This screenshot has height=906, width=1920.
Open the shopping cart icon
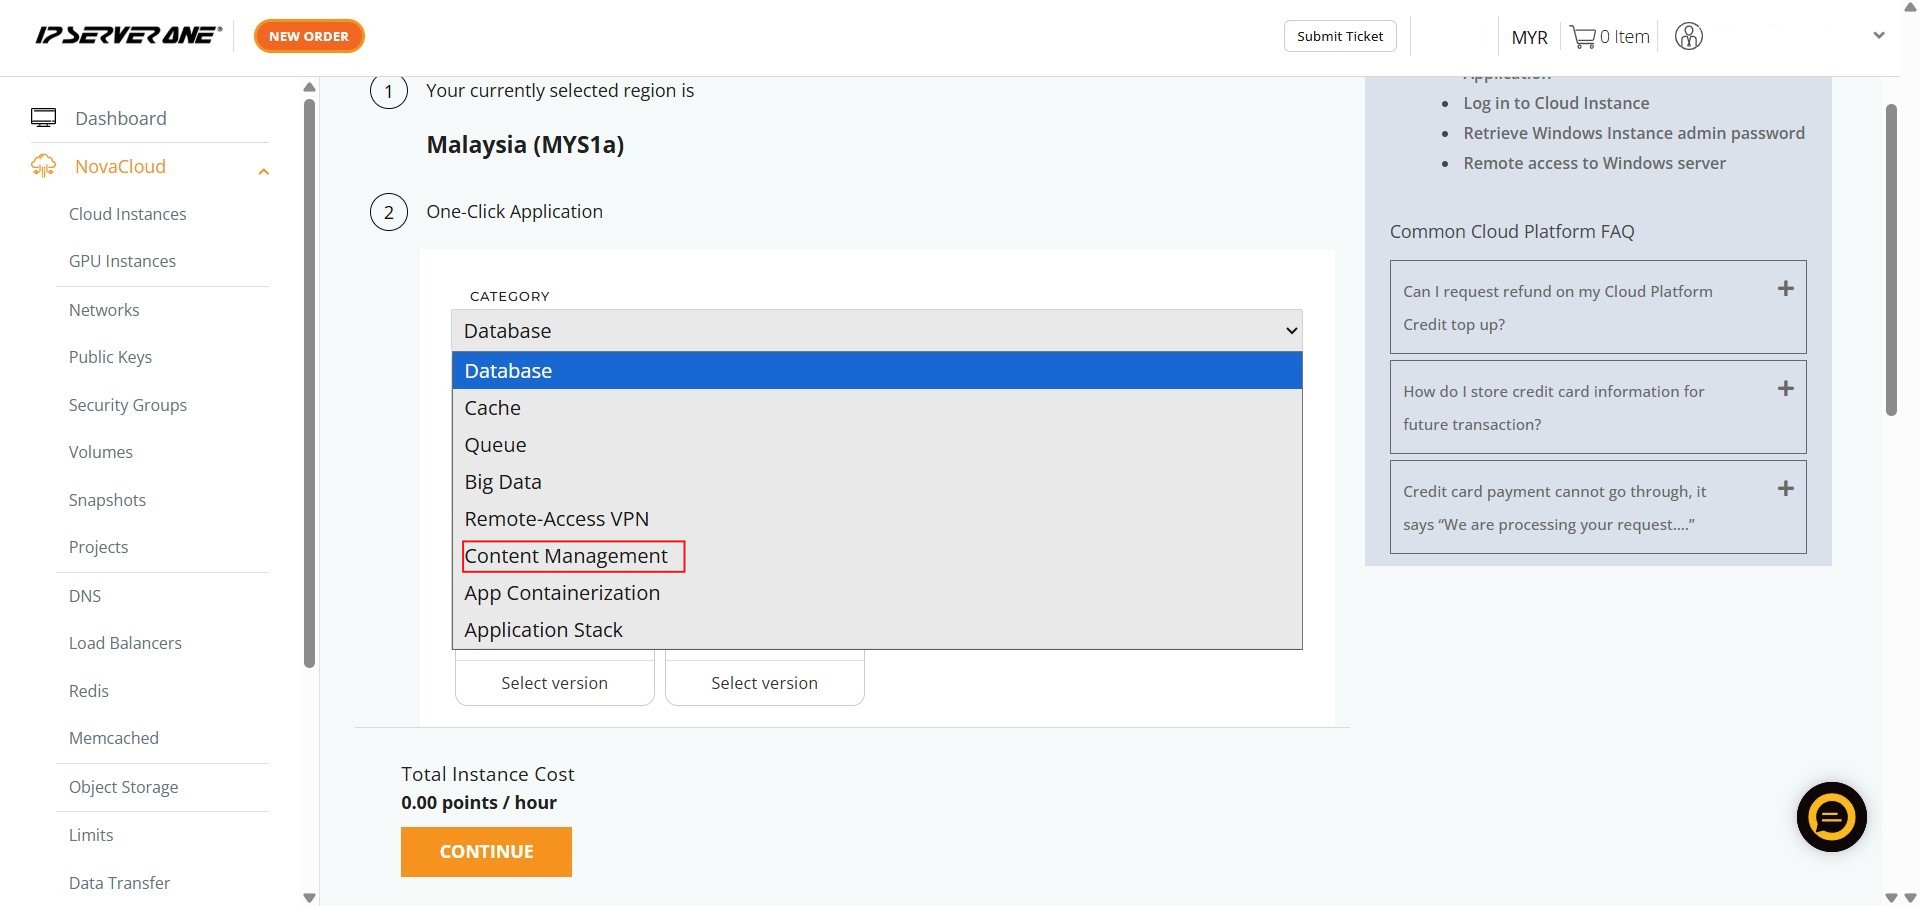[1582, 37]
